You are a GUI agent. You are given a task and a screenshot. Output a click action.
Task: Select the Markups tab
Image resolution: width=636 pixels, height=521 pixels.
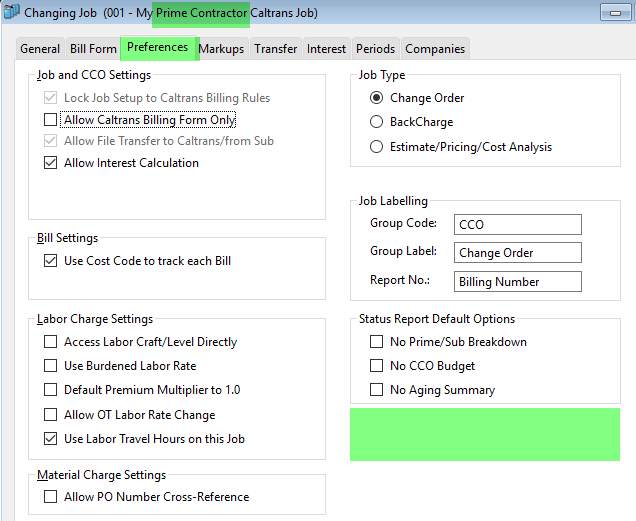click(x=221, y=49)
